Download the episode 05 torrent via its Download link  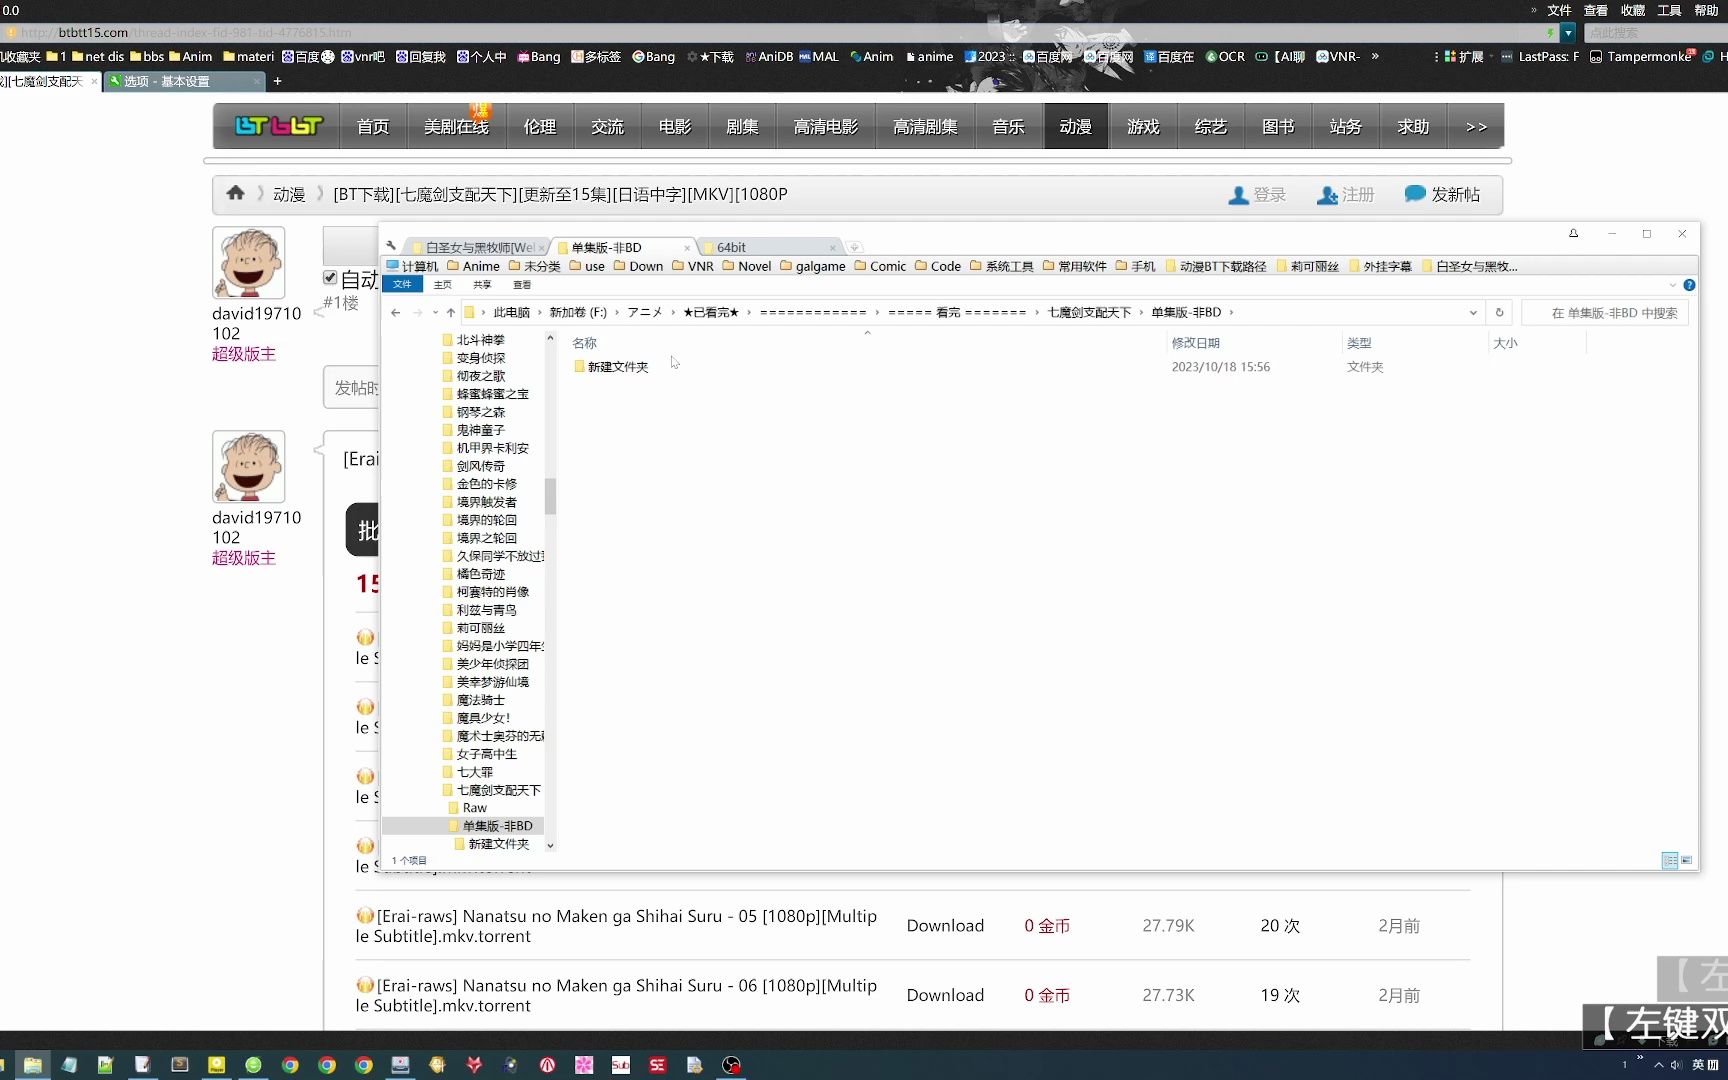tap(944, 925)
